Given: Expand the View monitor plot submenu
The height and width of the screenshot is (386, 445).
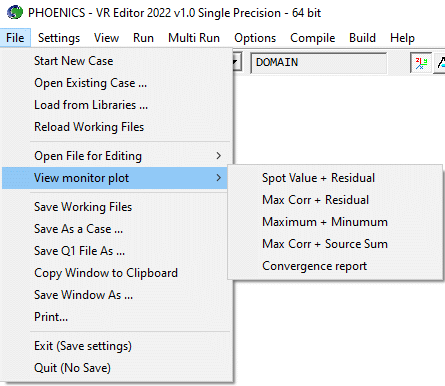Looking at the screenshot, I should click(x=115, y=178).
